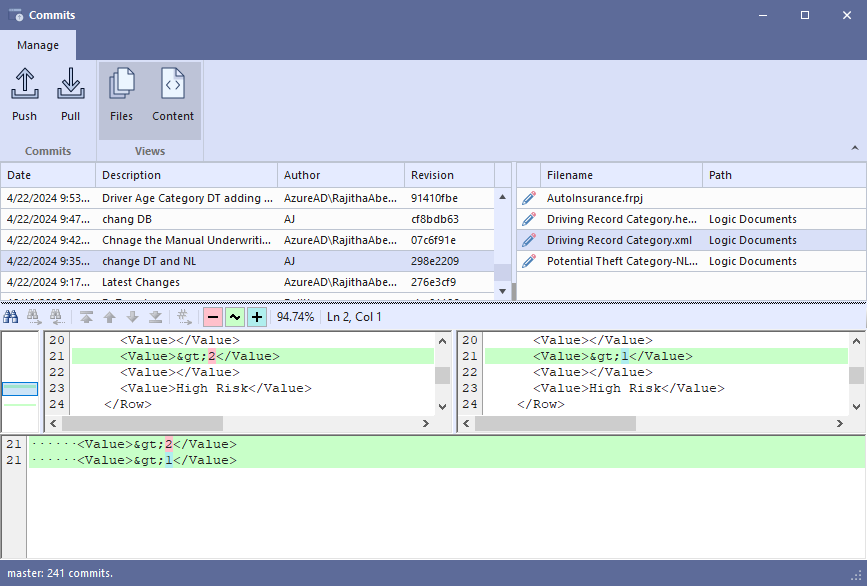The image size is (867, 586).
Task: Click the left diff pane scroll-right arrow
Action: [x=426, y=423]
